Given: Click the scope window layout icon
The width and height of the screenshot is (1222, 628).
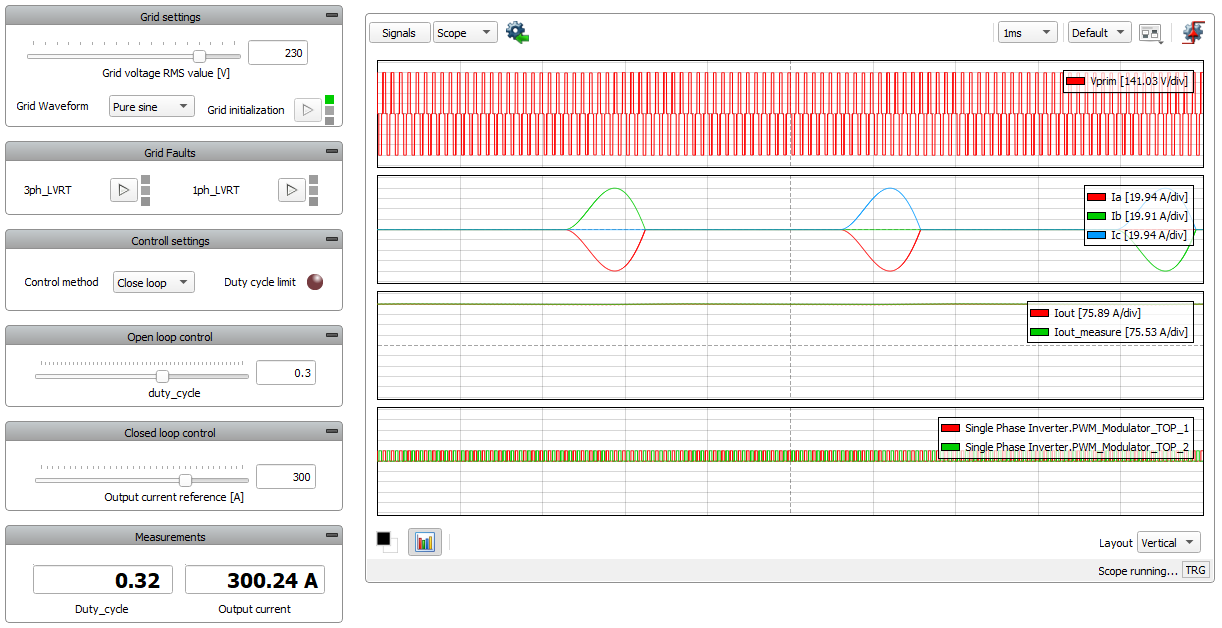Looking at the screenshot, I should [1150, 33].
